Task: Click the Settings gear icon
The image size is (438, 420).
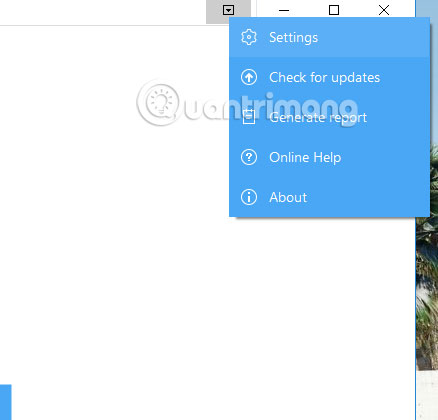Action: (249, 37)
